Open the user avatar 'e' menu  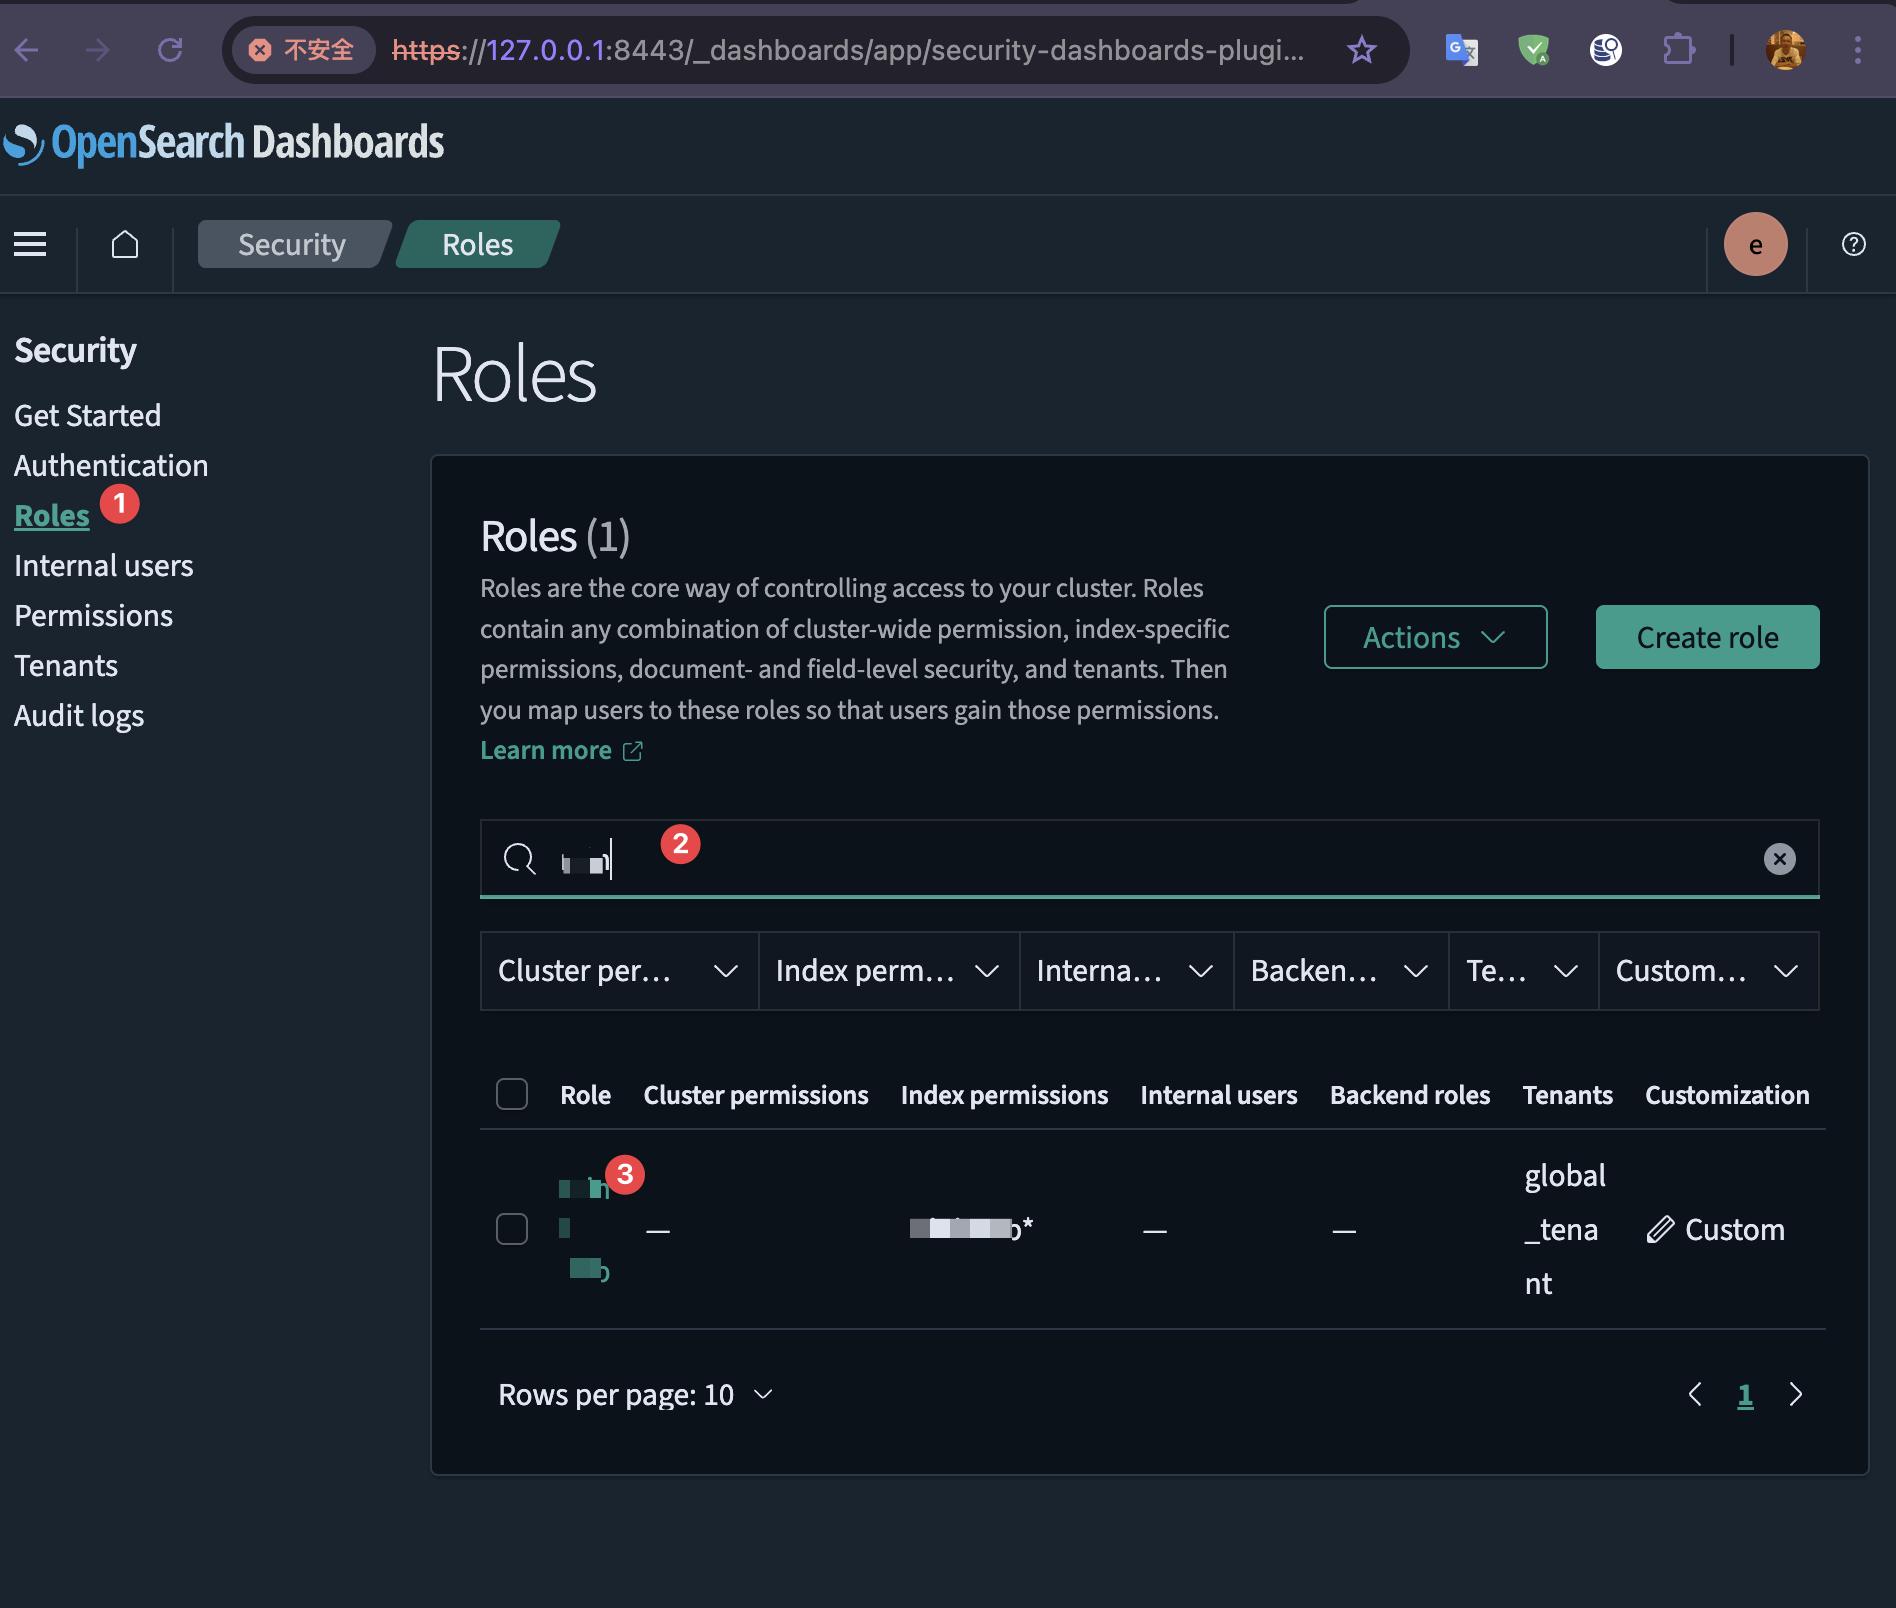(1755, 244)
